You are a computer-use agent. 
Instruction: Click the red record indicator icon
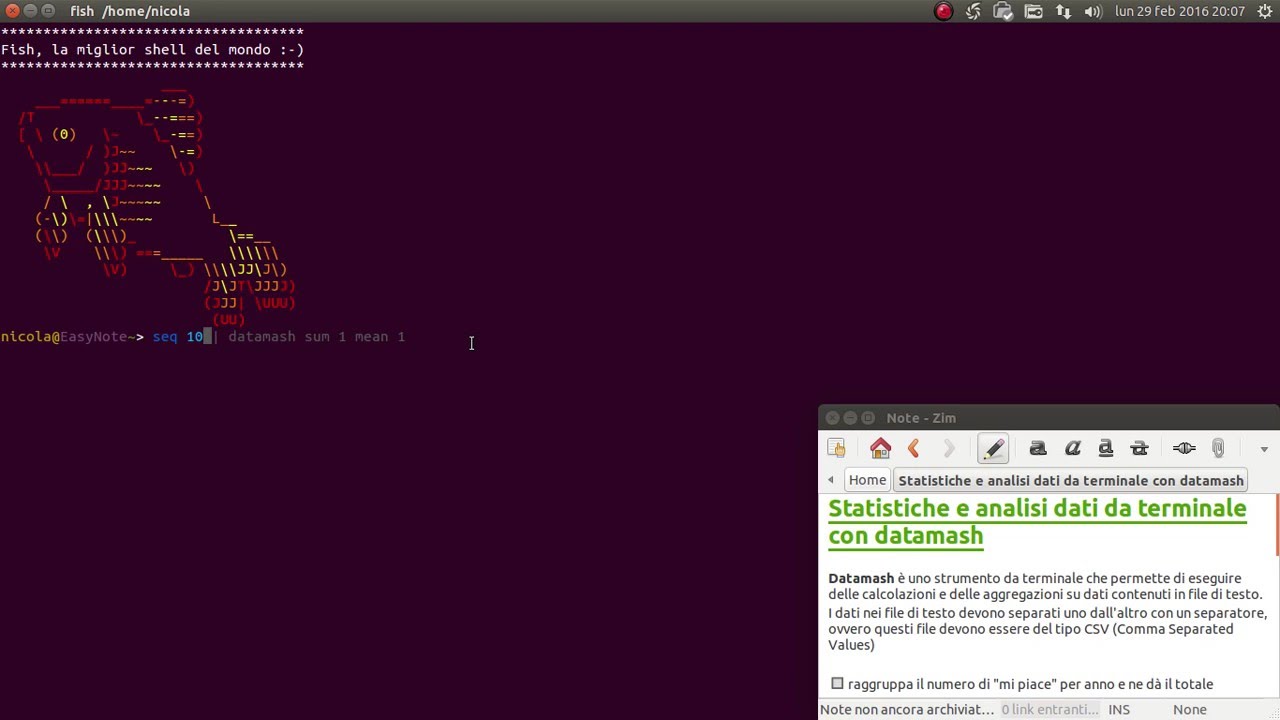[x=943, y=11]
